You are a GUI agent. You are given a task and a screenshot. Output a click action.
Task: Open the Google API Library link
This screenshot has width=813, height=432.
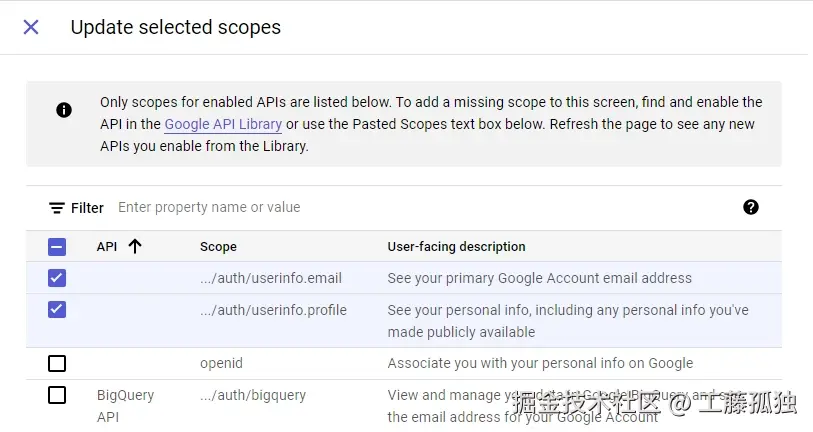(x=223, y=125)
